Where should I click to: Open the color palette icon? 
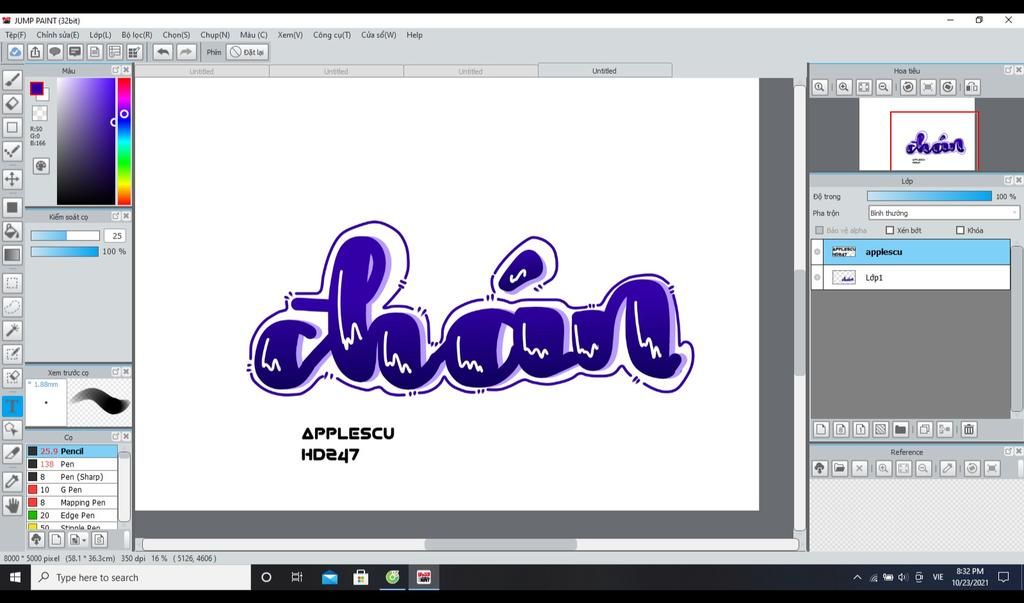pos(41,166)
